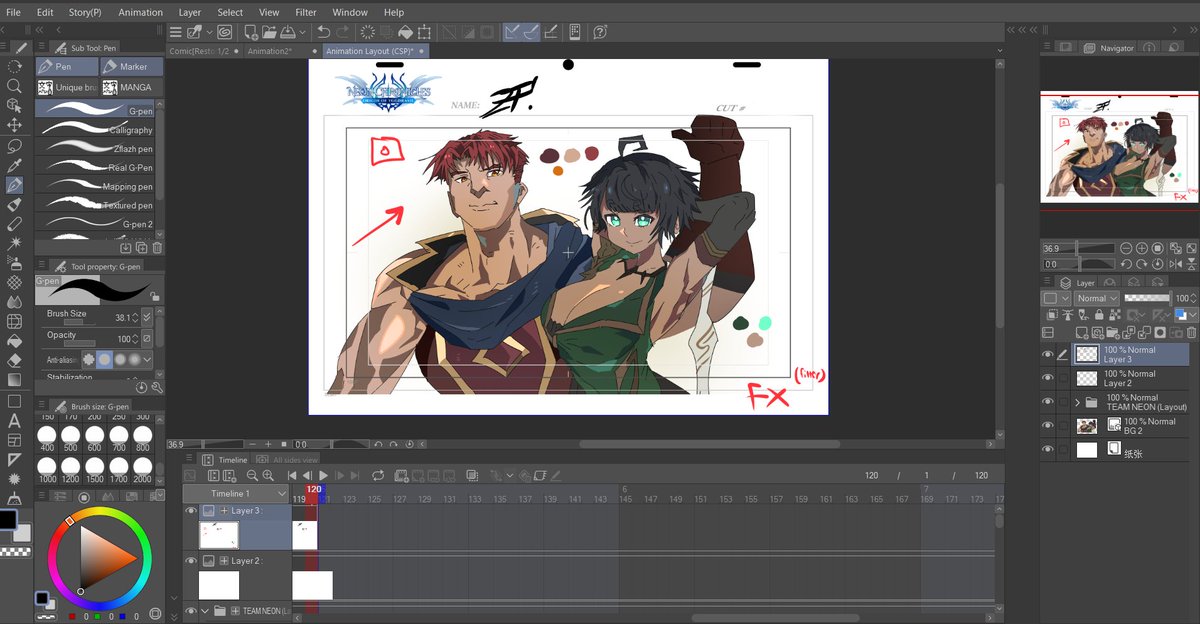Click the Undo arrow in command bar
The height and width of the screenshot is (624, 1200).
[x=324, y=32]
